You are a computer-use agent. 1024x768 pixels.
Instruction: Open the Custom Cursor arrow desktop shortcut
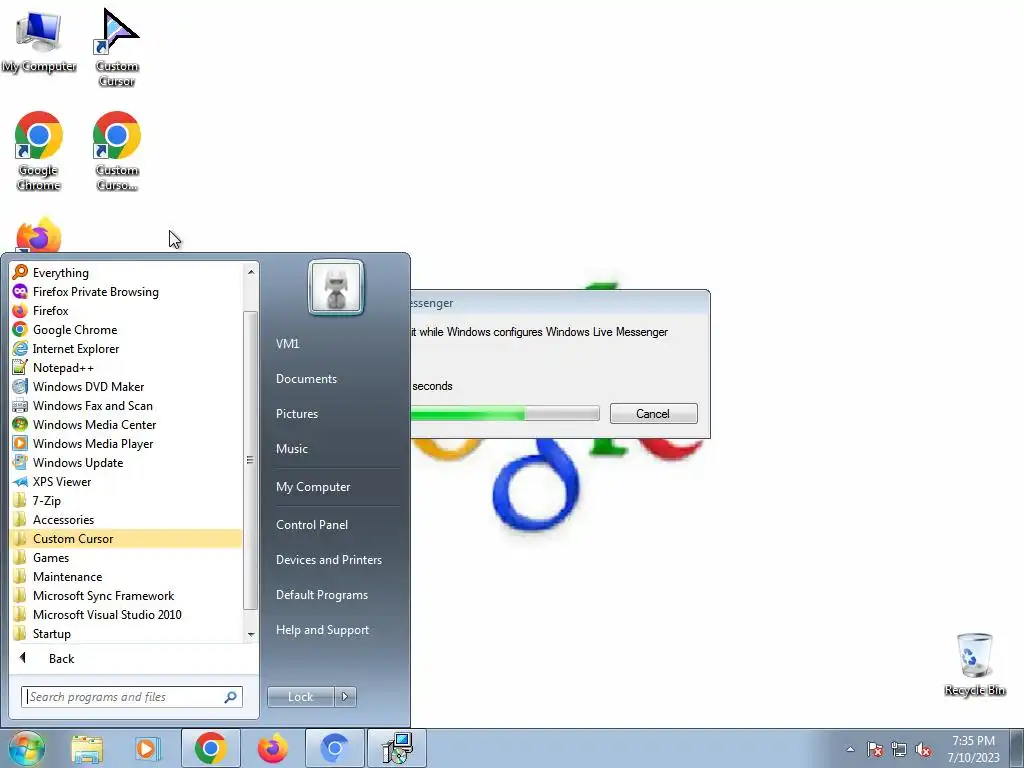click(117, 48)
